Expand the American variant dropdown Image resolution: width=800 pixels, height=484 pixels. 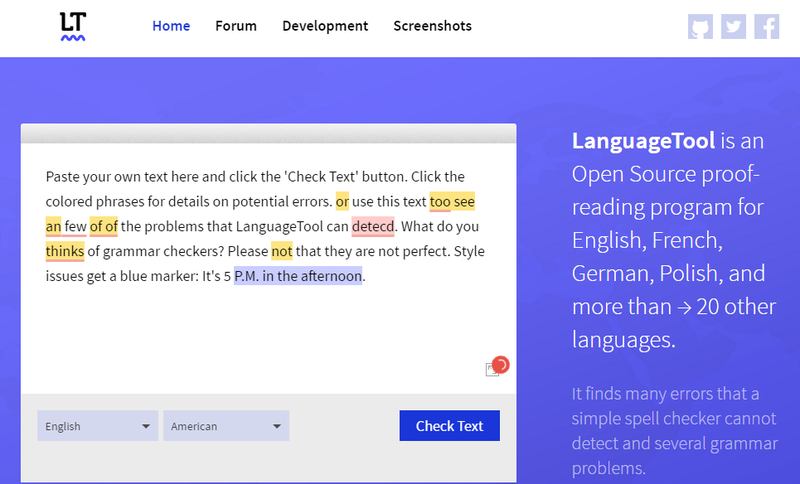pos(226,426)
